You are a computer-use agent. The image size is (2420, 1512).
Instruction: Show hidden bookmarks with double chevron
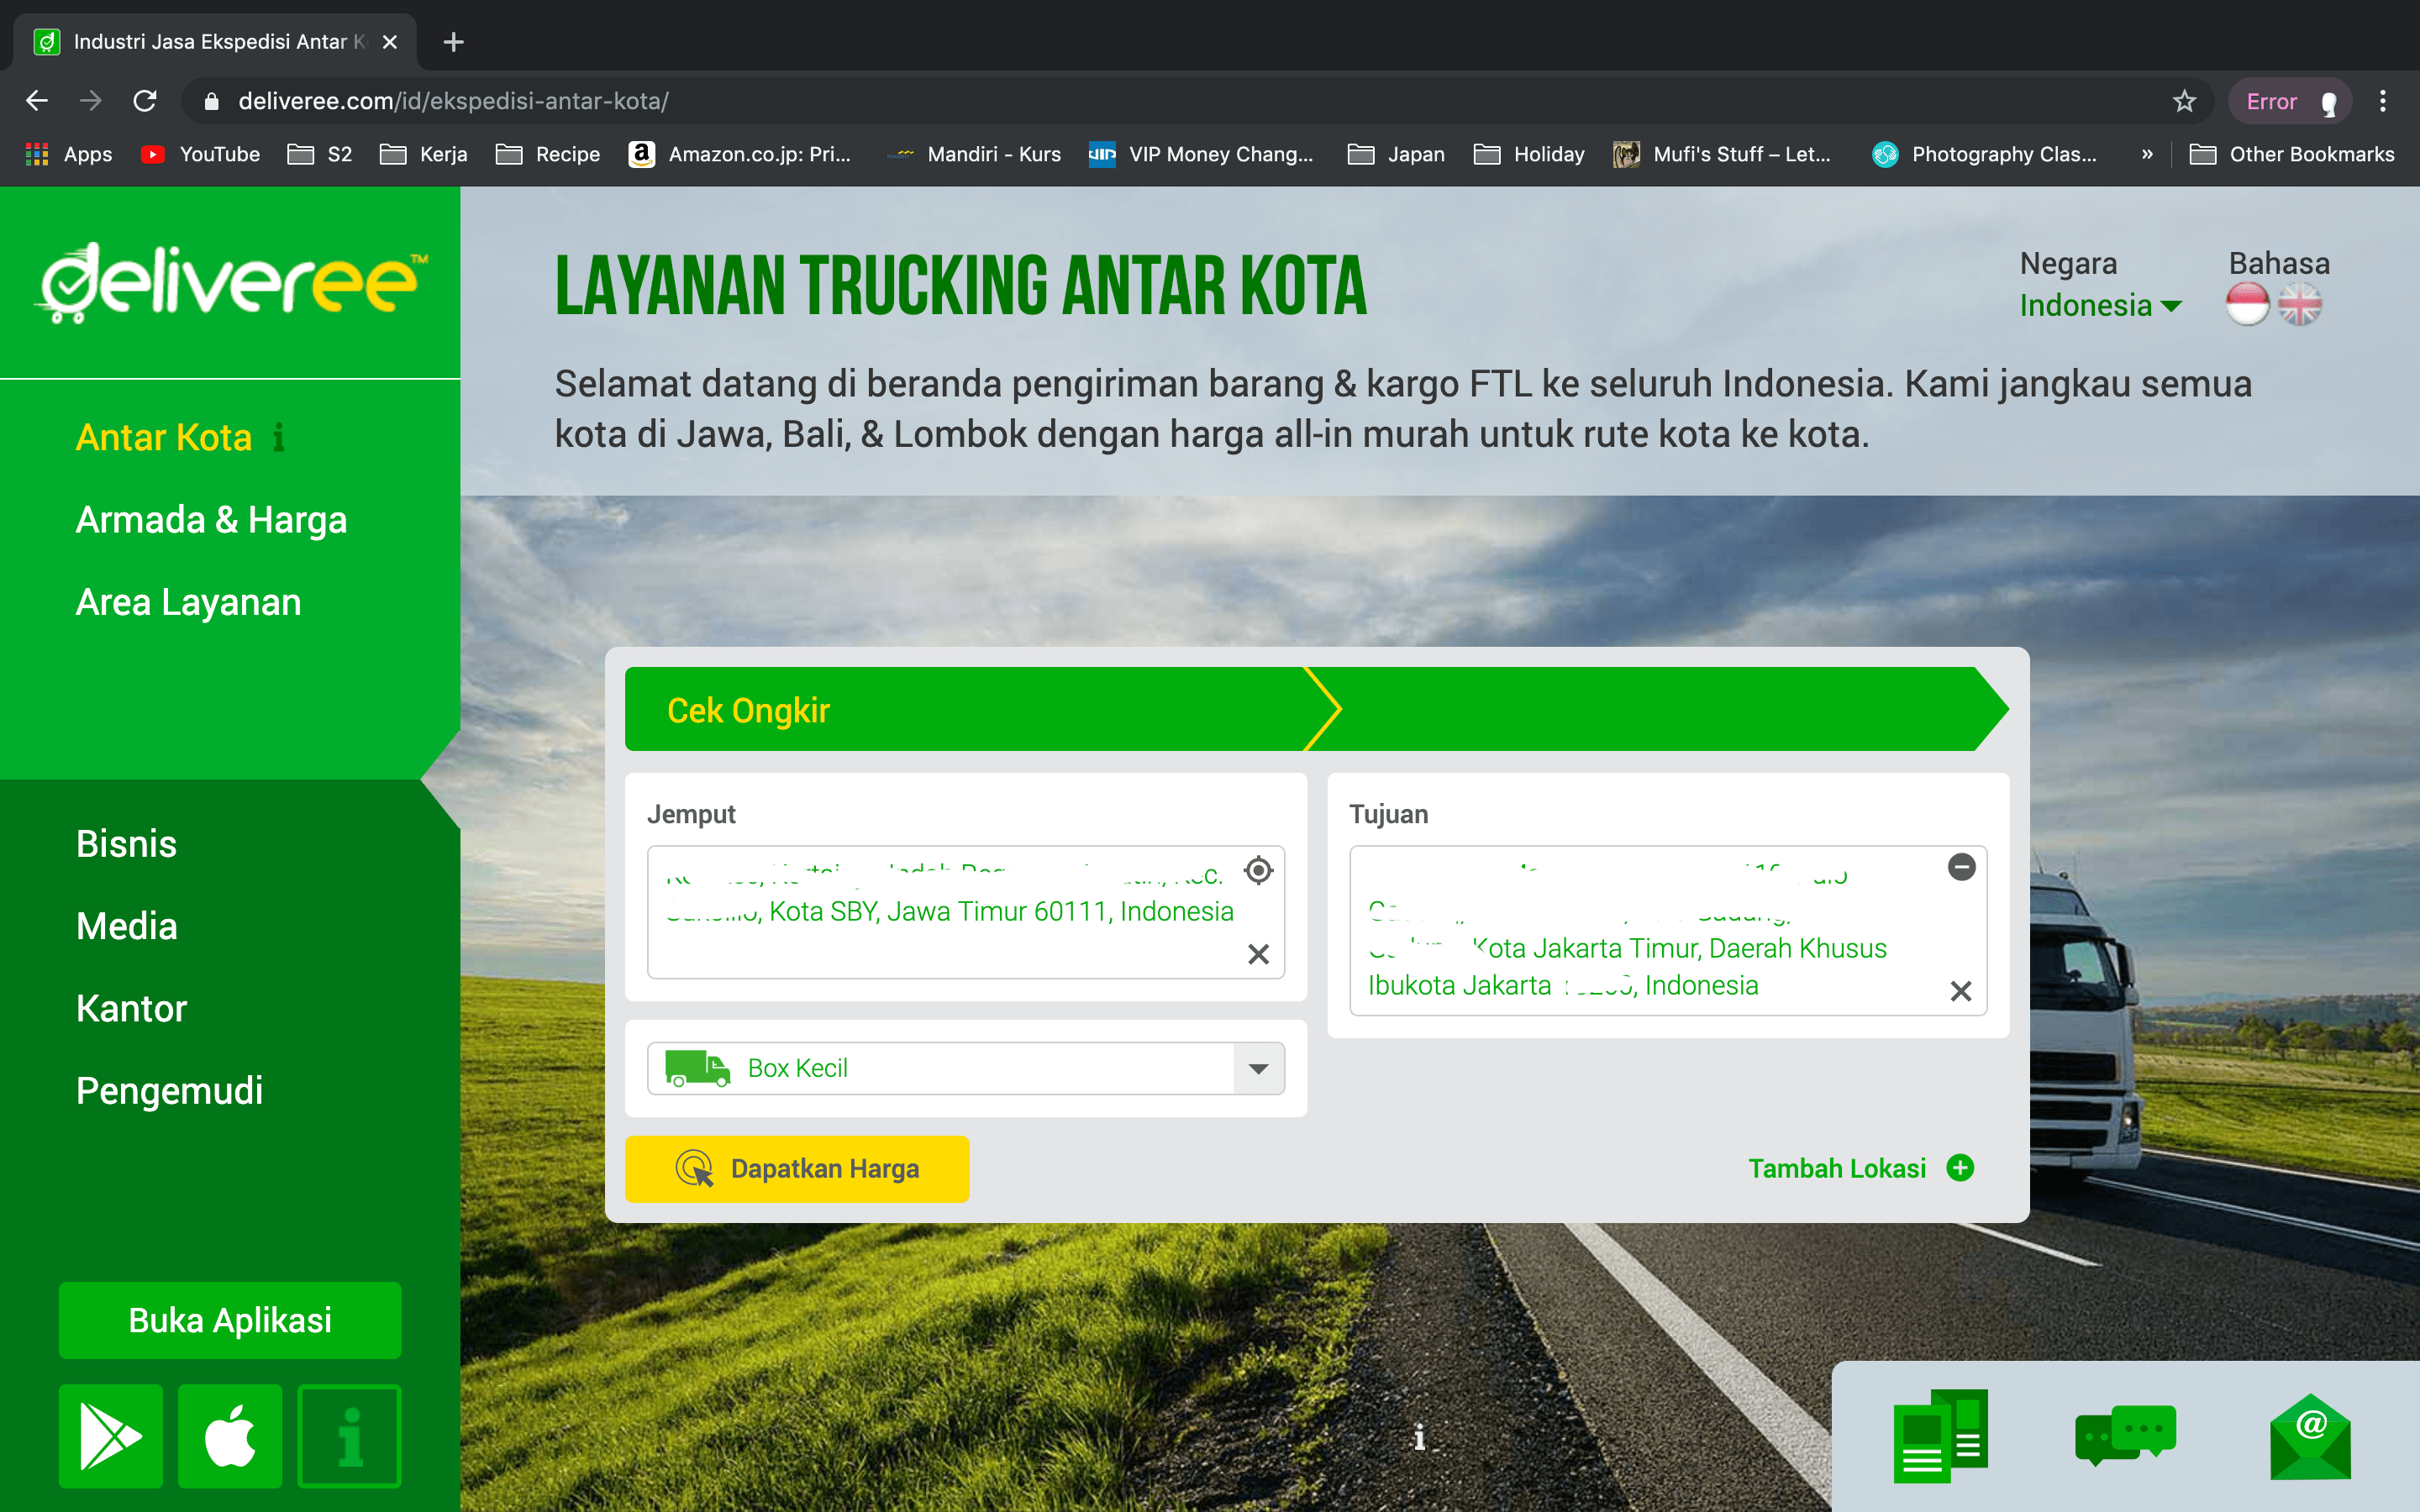2147,154
